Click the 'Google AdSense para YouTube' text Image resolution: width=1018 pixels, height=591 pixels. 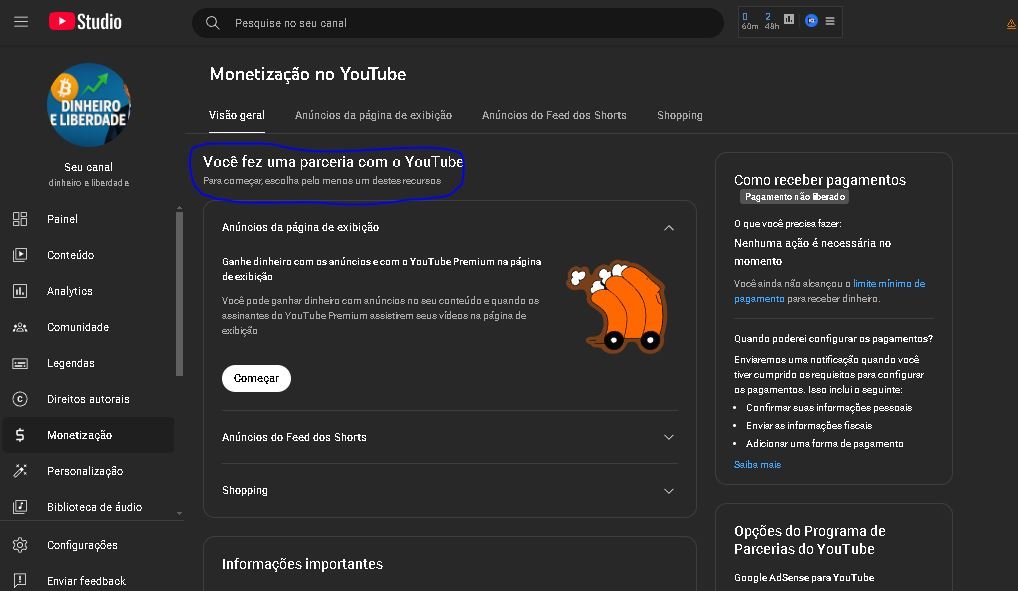click(x=804, y=577)
